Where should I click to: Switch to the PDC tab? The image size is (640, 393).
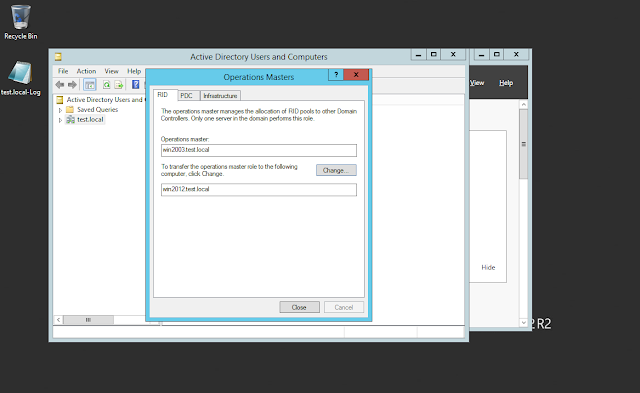click(188, 95)
